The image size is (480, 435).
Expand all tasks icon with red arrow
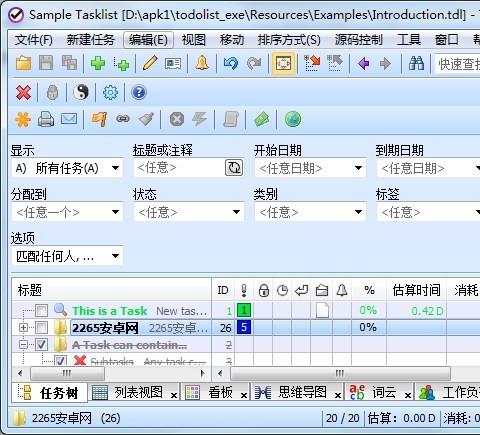point(312,63)
